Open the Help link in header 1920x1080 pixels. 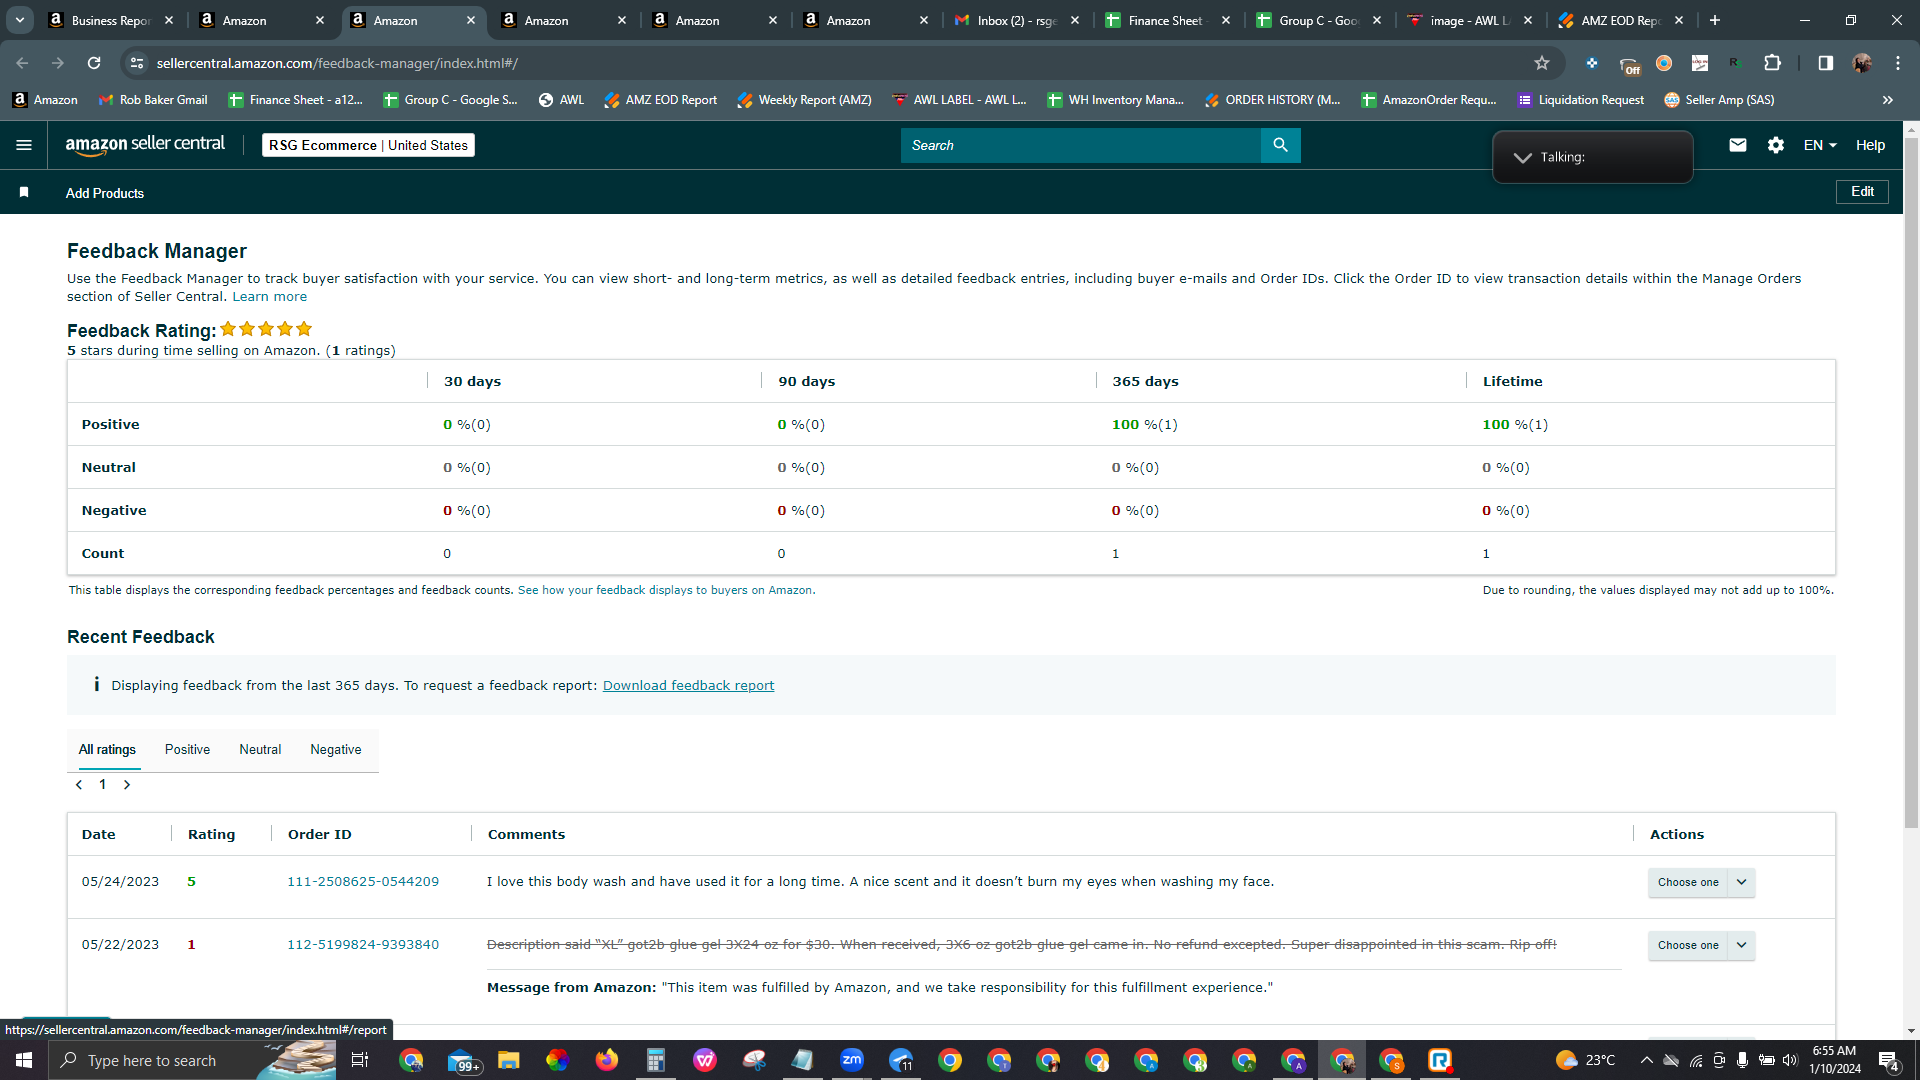pyautogui.click(x=1870, y=145)
